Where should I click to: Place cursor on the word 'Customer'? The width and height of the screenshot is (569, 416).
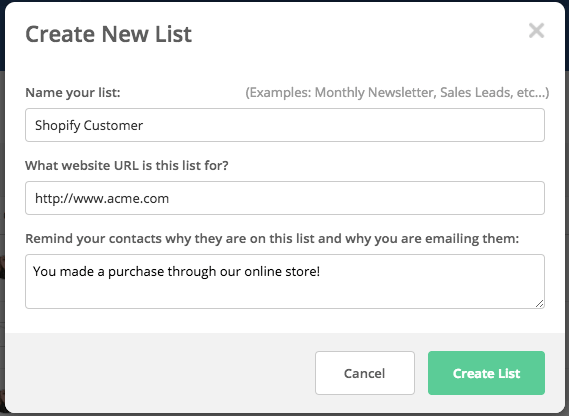tap(113, 126)
